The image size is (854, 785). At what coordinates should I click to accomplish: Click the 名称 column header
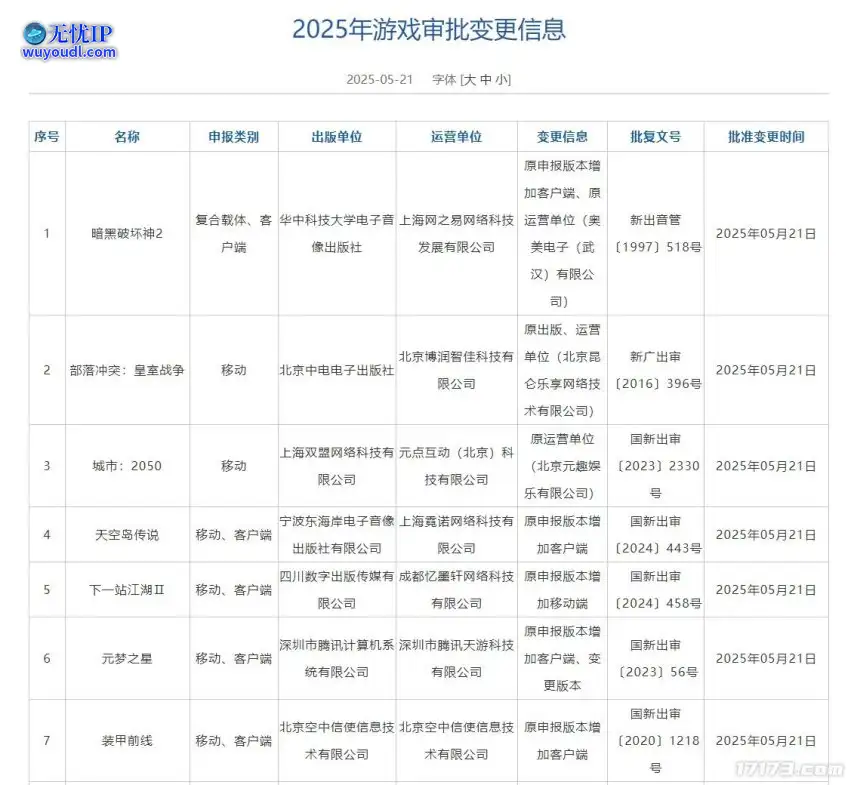coord(127,137)
